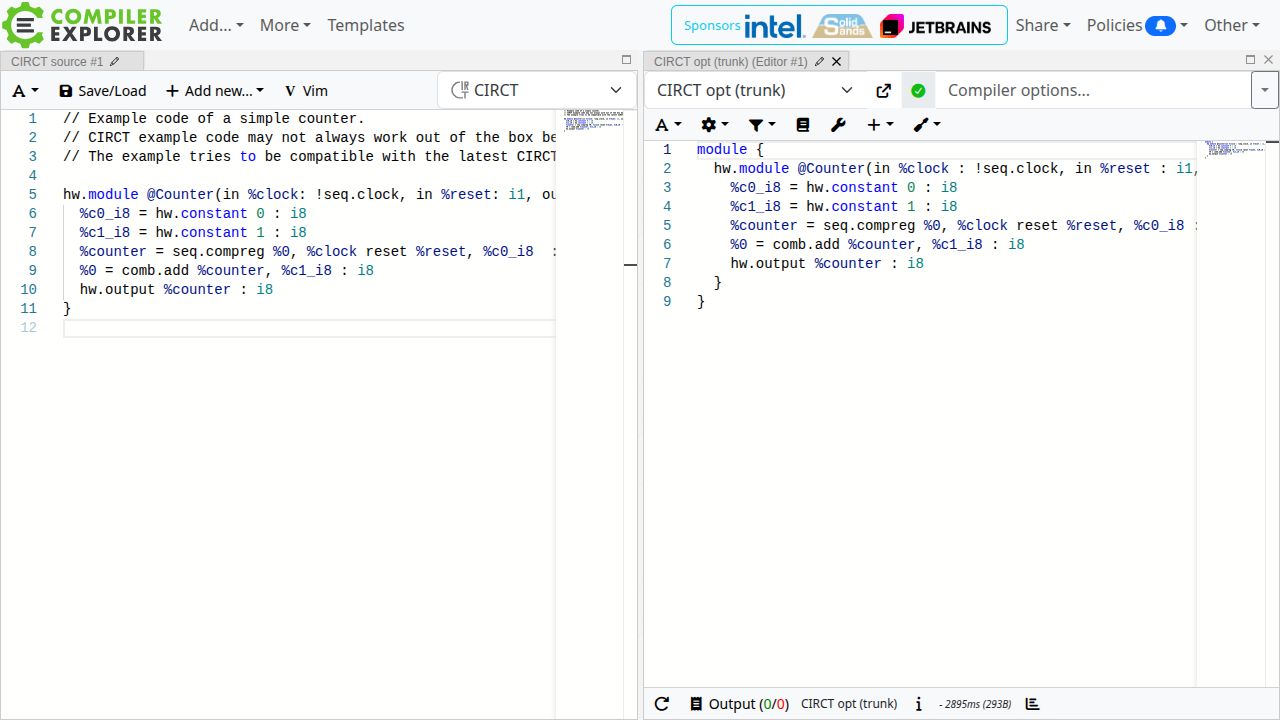Click the JetBrains sponsor logo
This screenshot has width=1280, height=720.
[x=936, y=26]
